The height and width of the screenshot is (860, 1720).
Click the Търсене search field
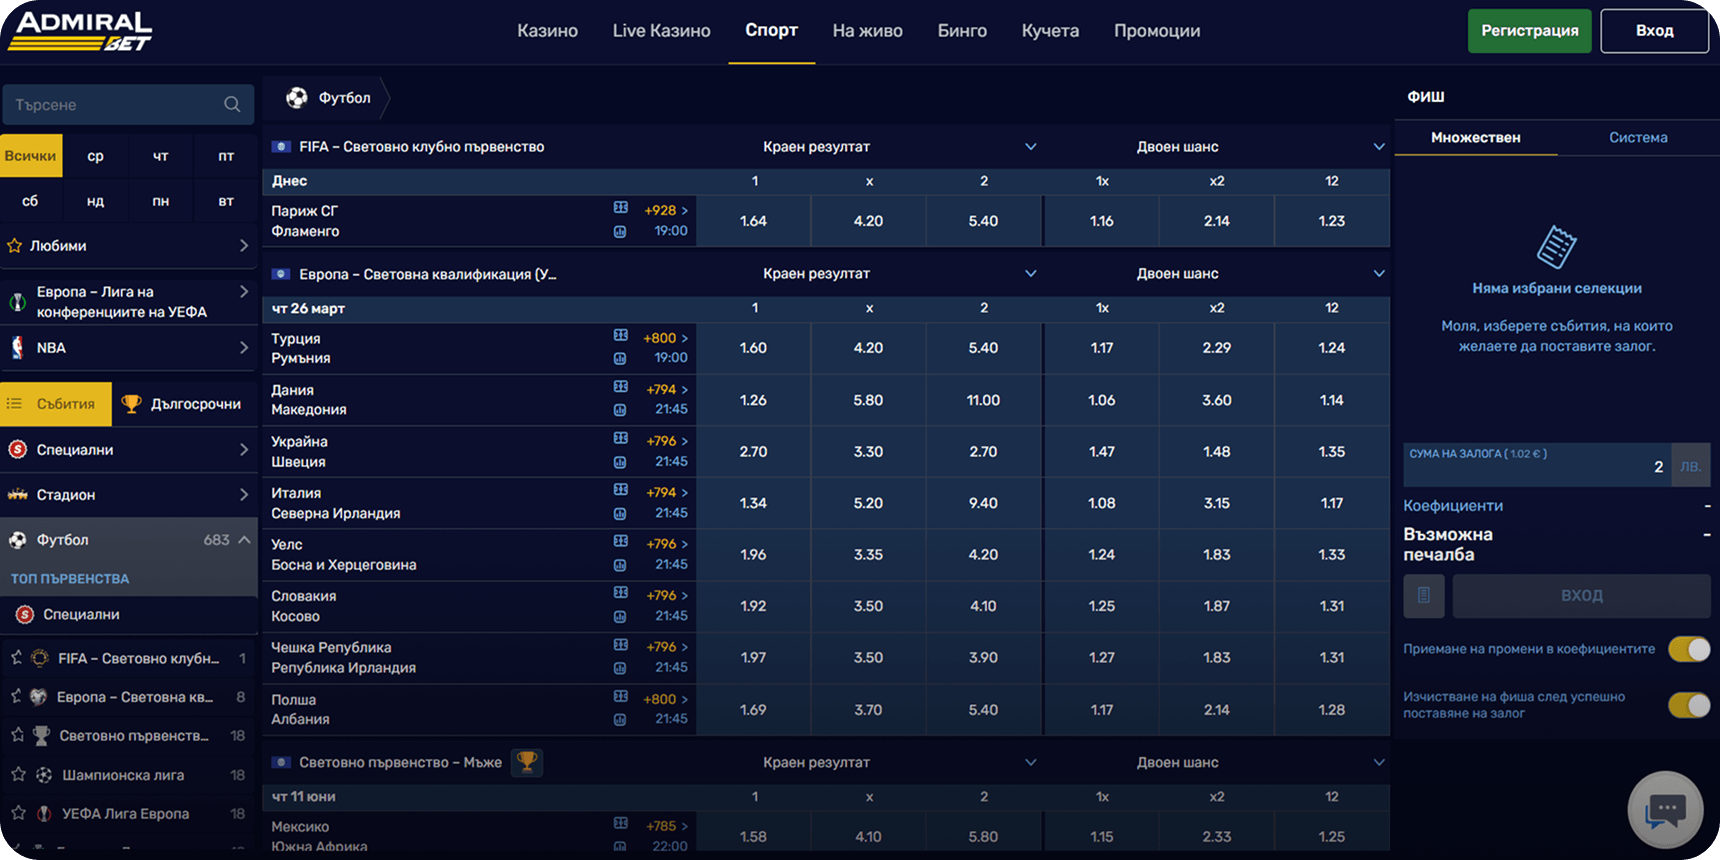pos(128,105)
